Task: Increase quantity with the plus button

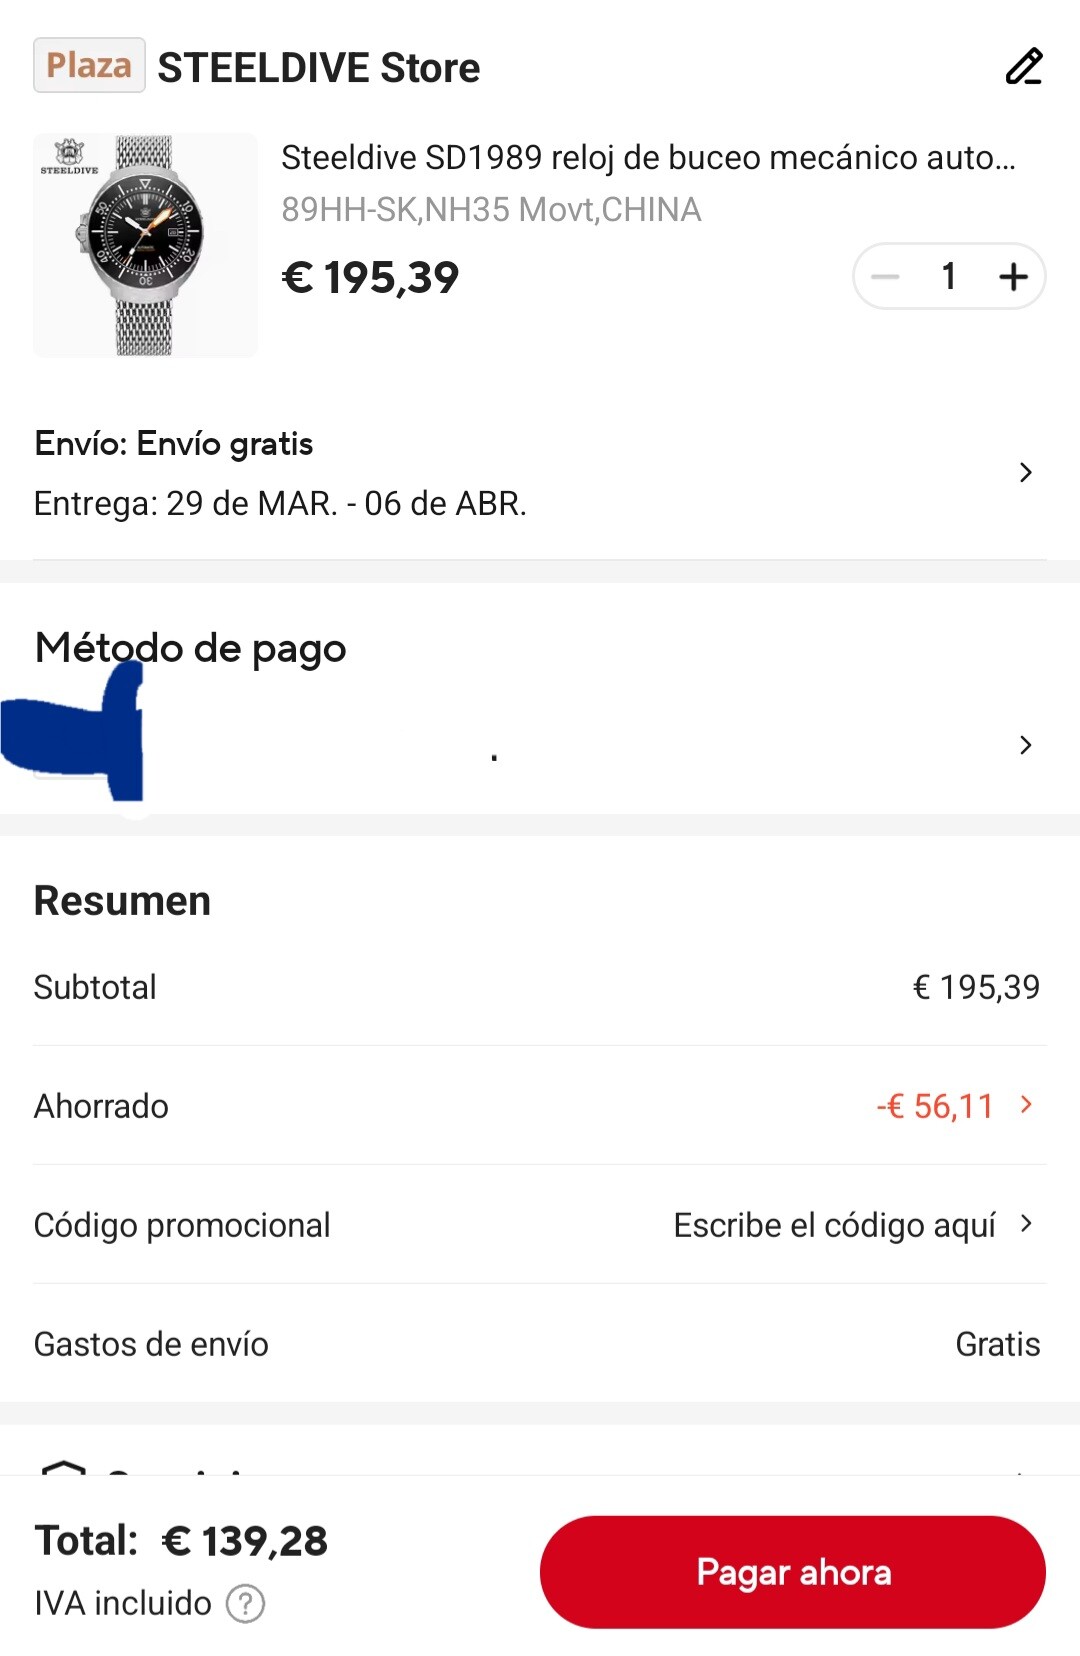Action: 1013,276
